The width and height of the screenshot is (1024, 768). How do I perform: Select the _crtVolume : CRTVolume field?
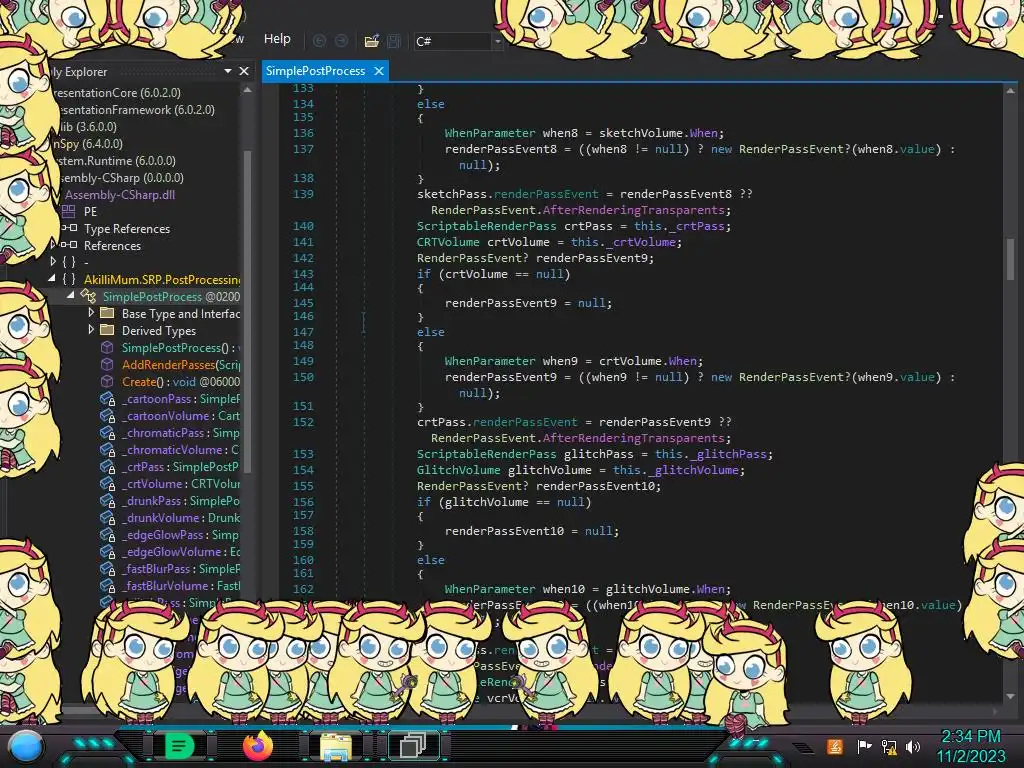tap(181, 483)
